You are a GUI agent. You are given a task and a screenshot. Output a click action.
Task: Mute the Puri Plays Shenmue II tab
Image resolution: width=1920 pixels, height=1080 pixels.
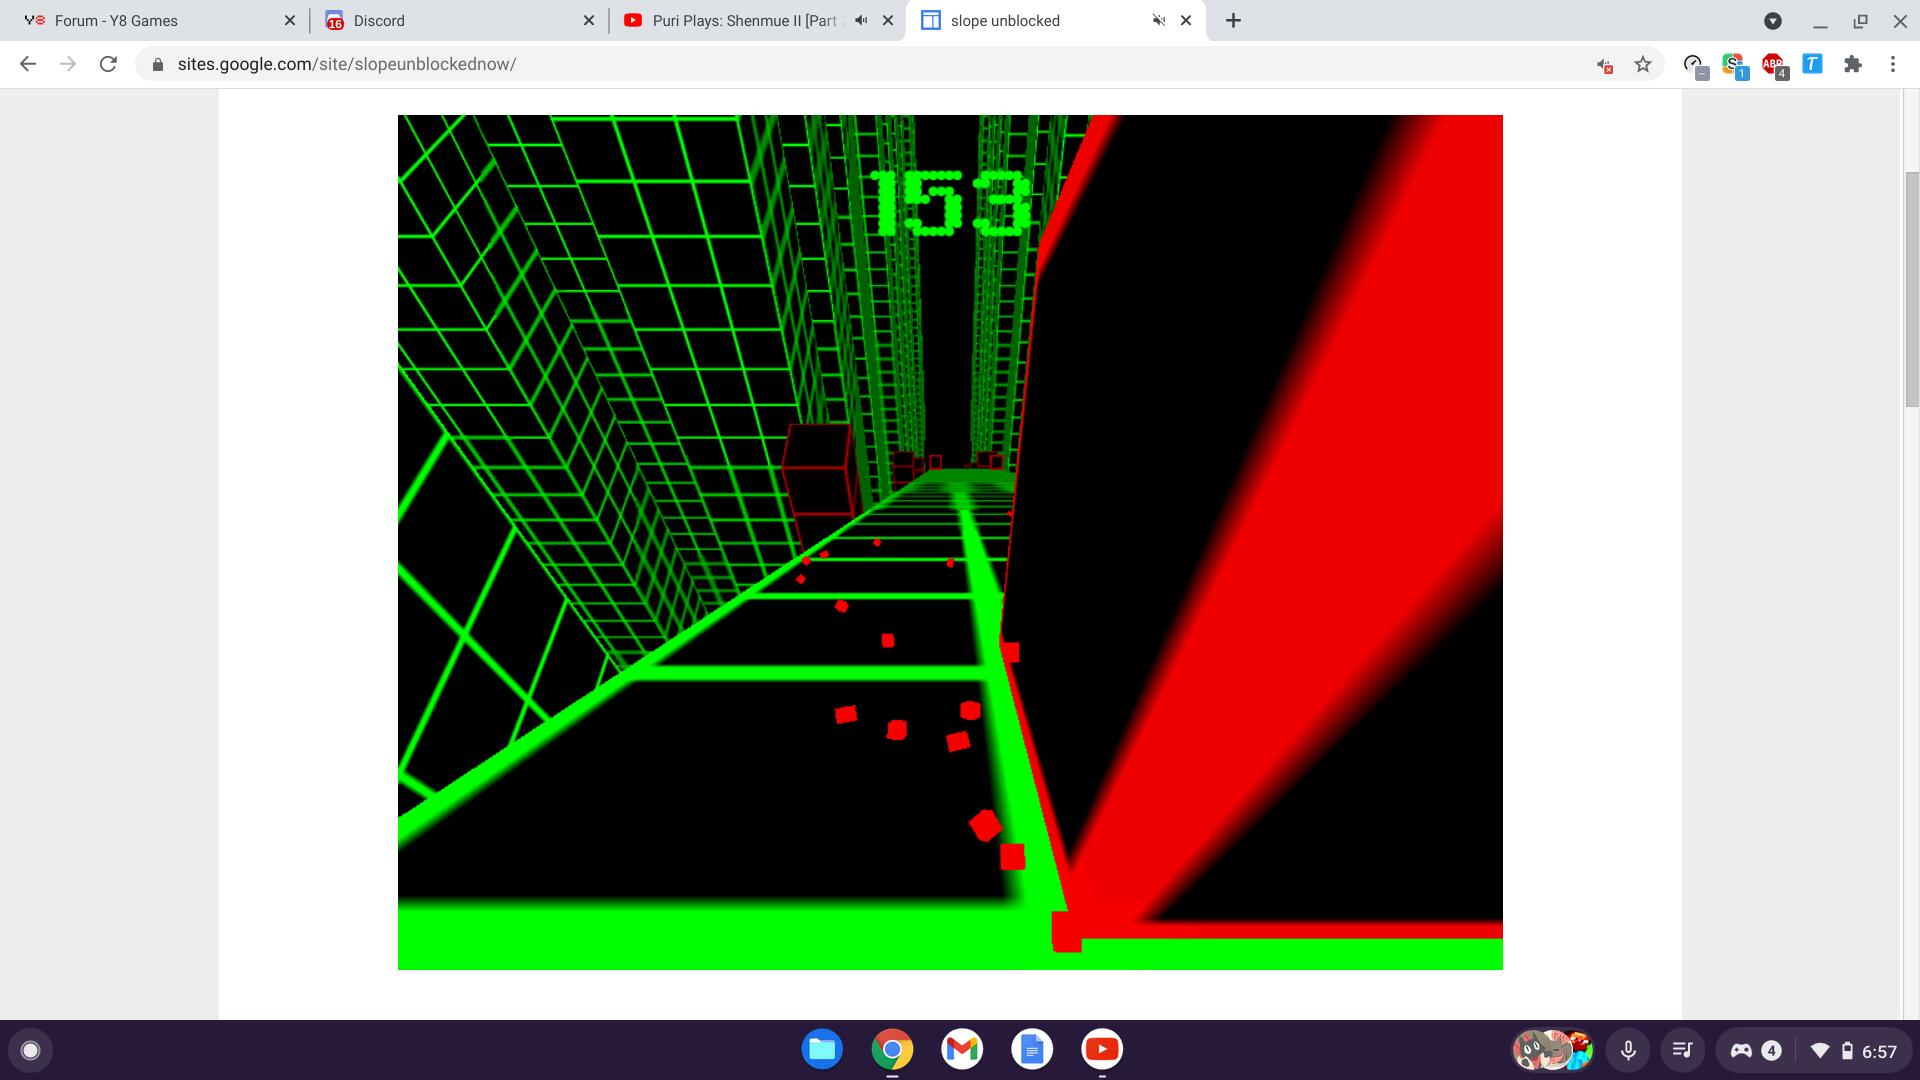coord(861,20)
